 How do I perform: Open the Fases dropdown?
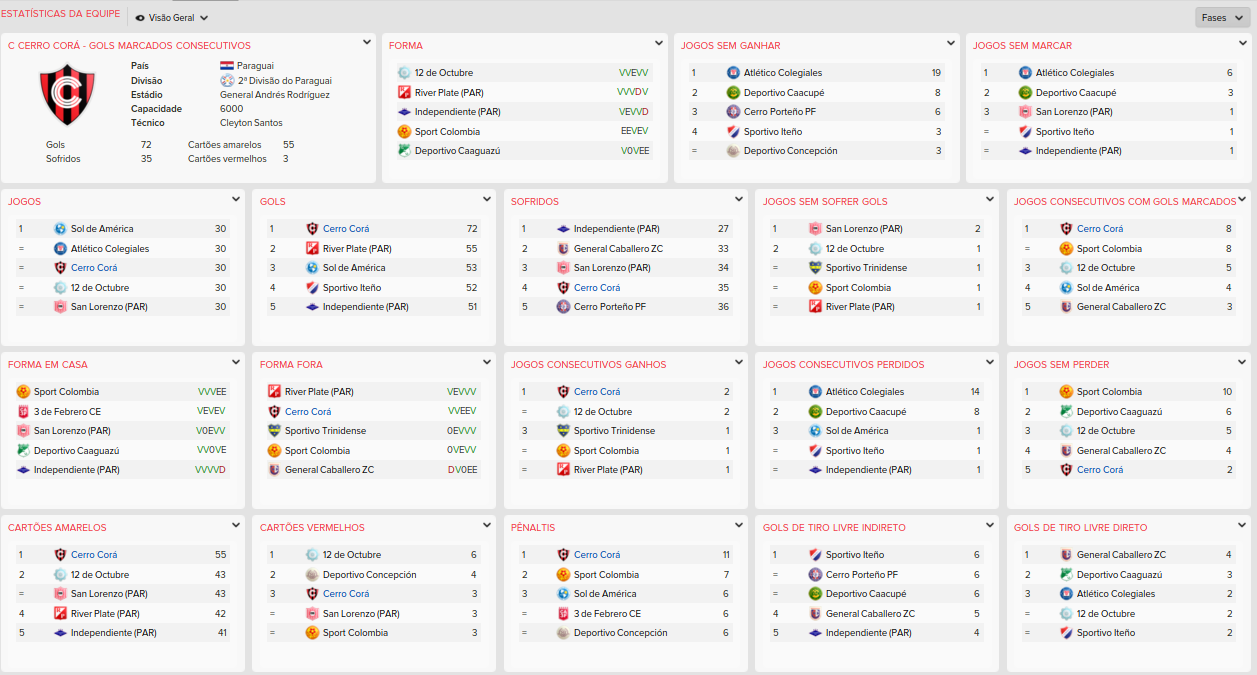pyautogui.click(x=1220, y=18)
